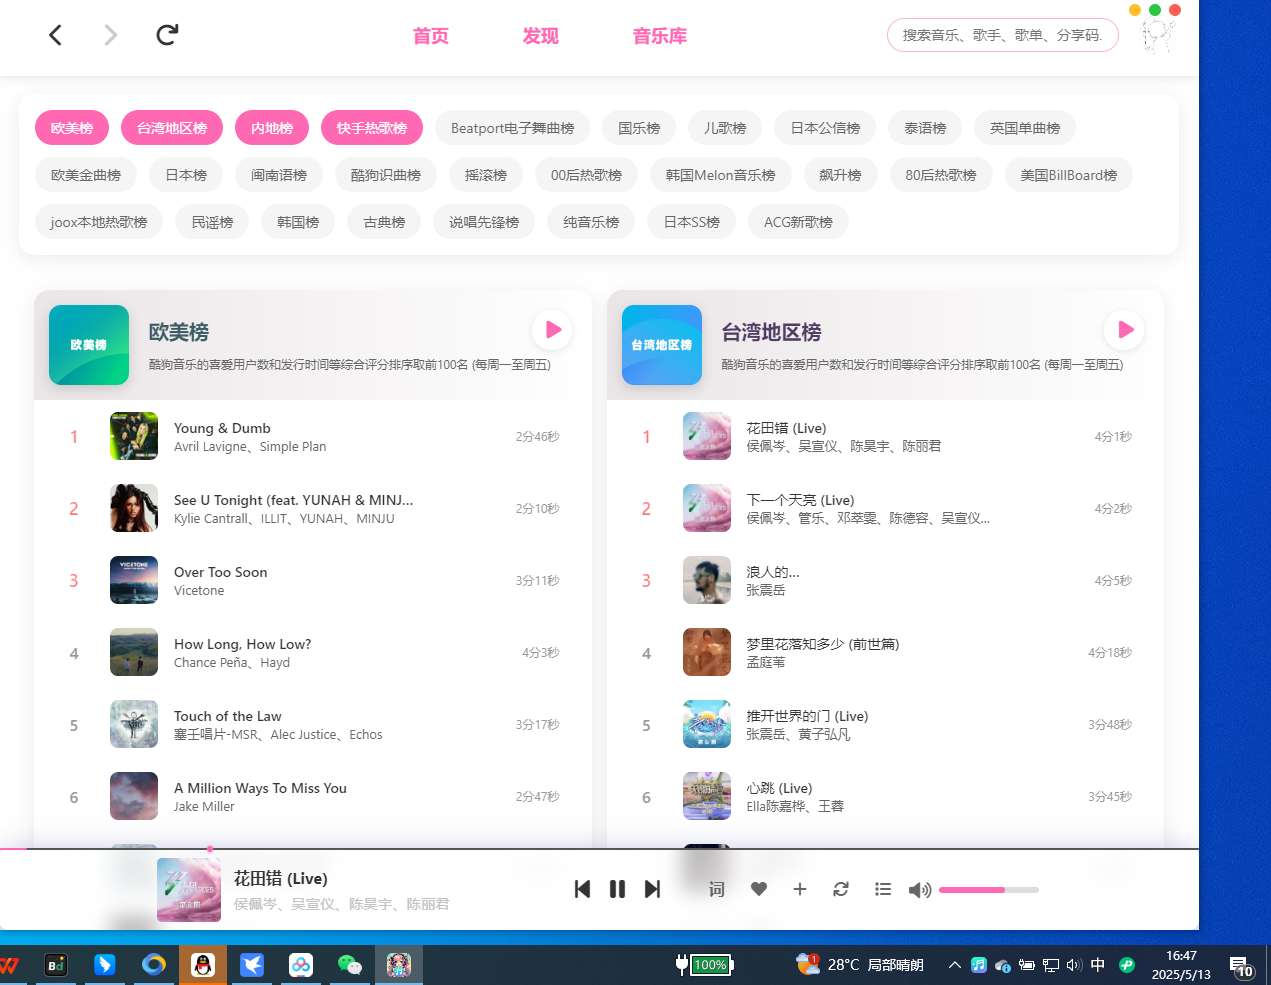The width and height of the screenshot is (1271, 985).
Task: Play A Million Ways To Miss You
Action: click(313, 796)
